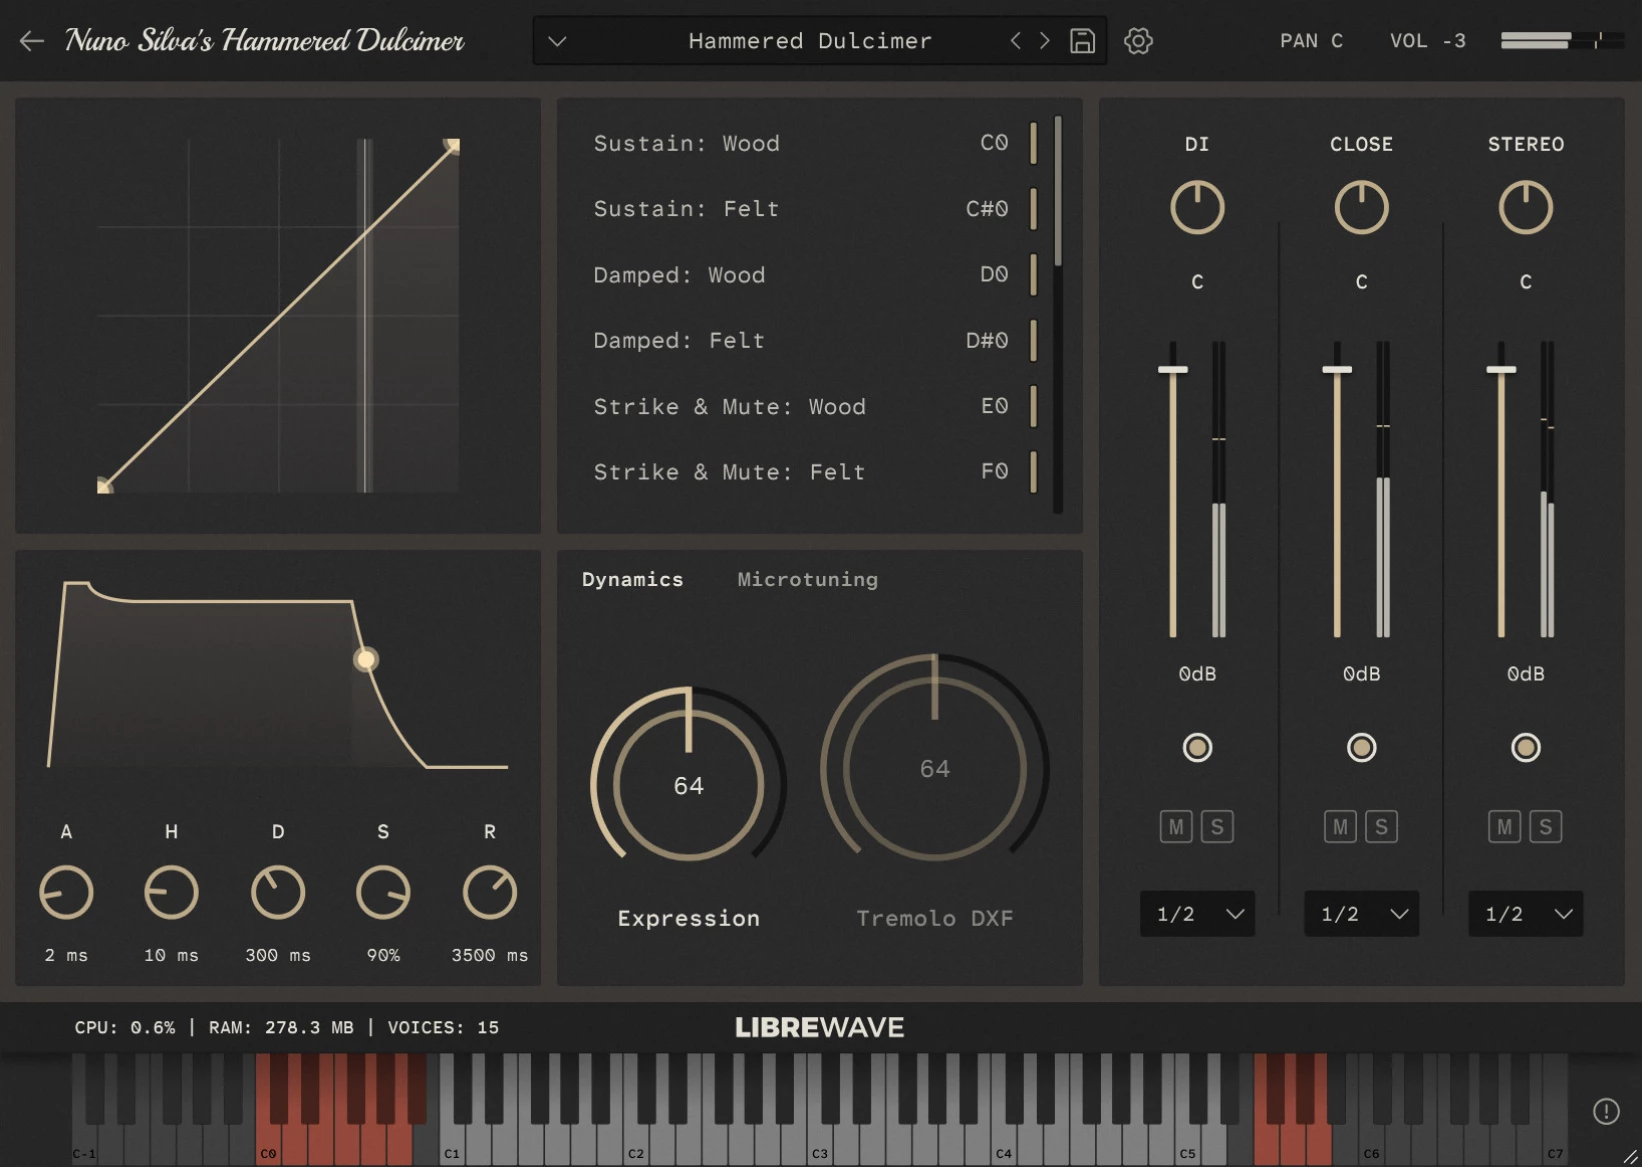The height and width of the screenshot is (1167, 1642).
Task: Click the STEREO mic pan knob
Action: [x=1525, y=208]
